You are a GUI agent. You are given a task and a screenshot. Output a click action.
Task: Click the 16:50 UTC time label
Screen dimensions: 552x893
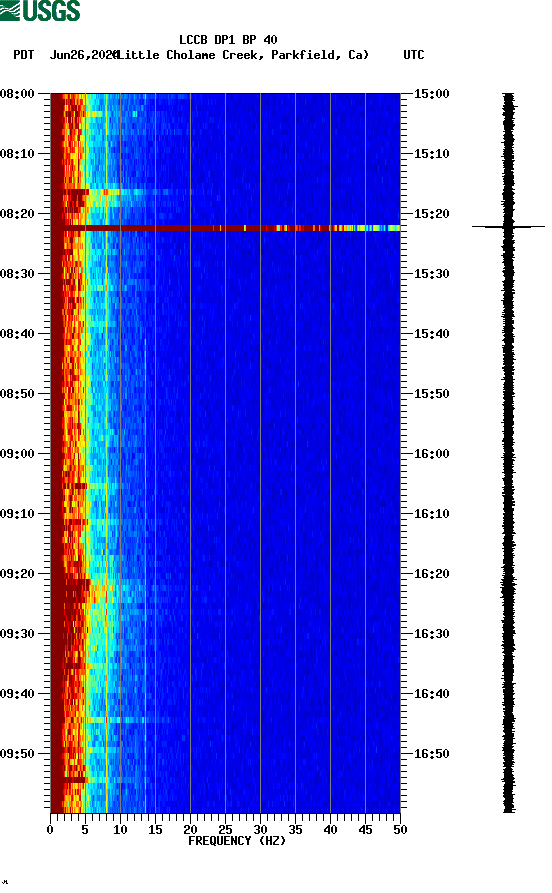(431, 753)
